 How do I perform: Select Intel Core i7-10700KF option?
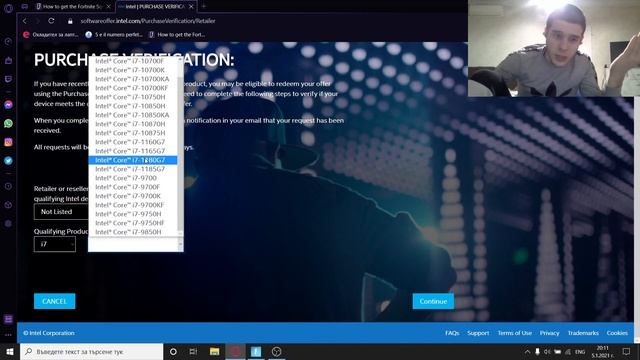tap(133, 88)
